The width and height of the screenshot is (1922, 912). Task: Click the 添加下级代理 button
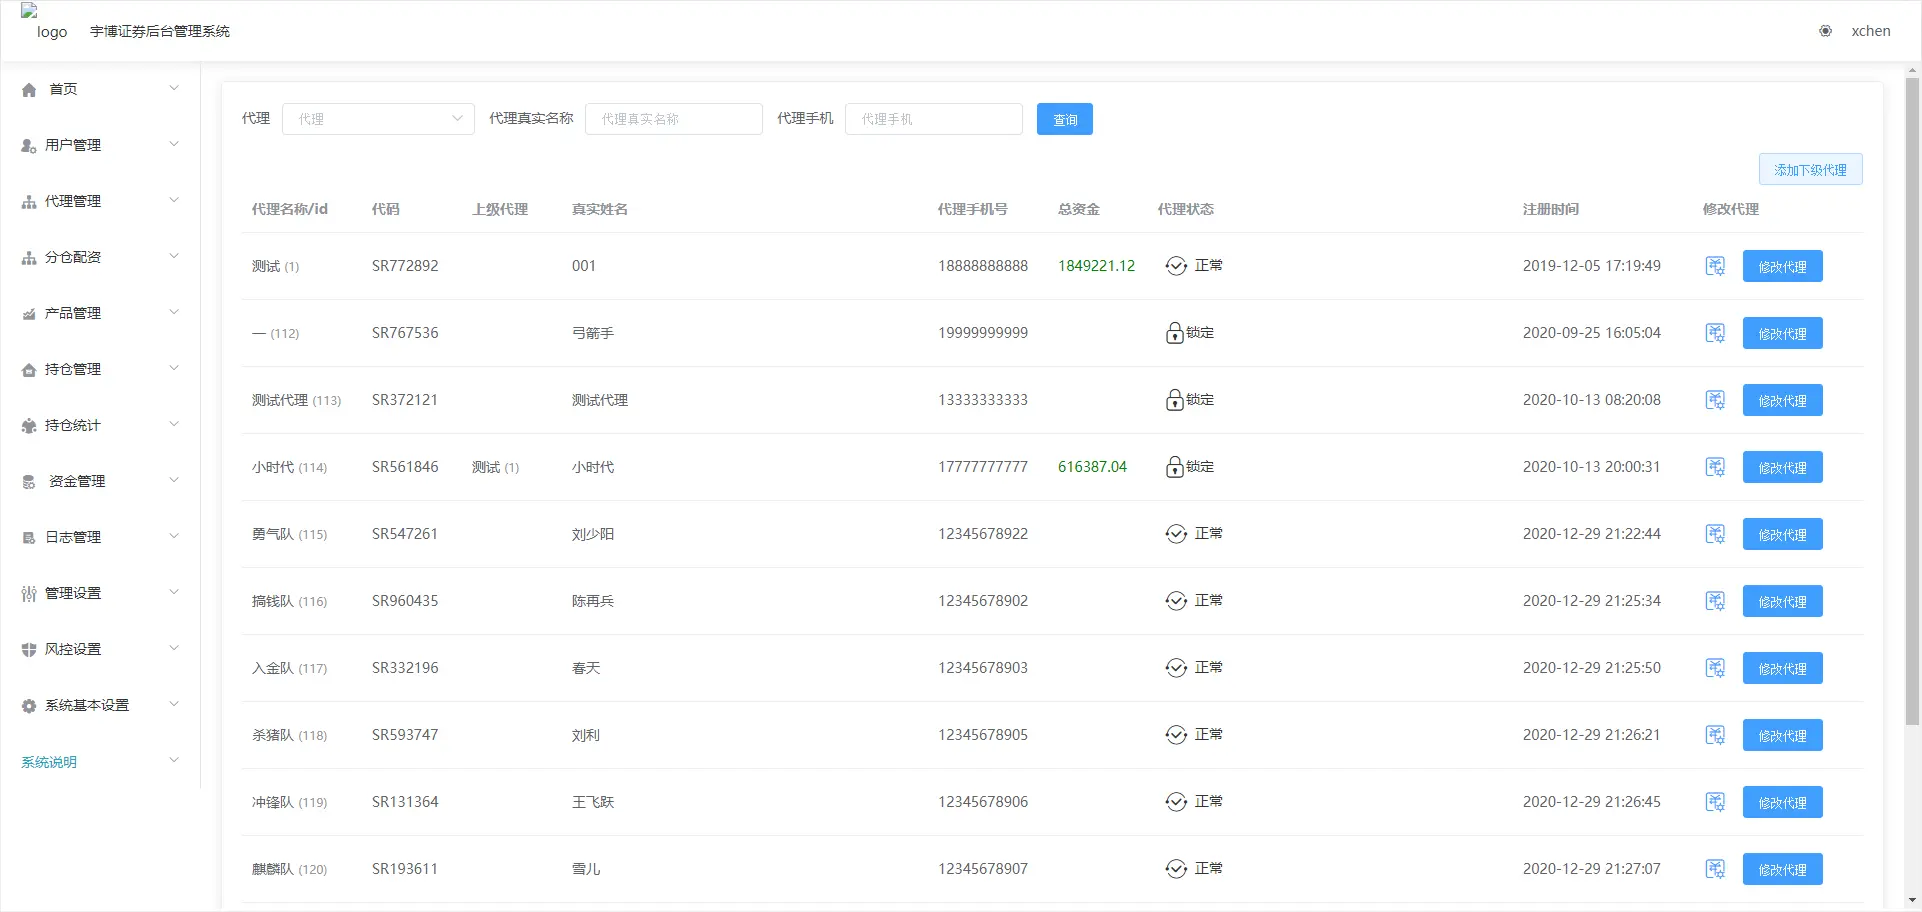coord(1810,170)
